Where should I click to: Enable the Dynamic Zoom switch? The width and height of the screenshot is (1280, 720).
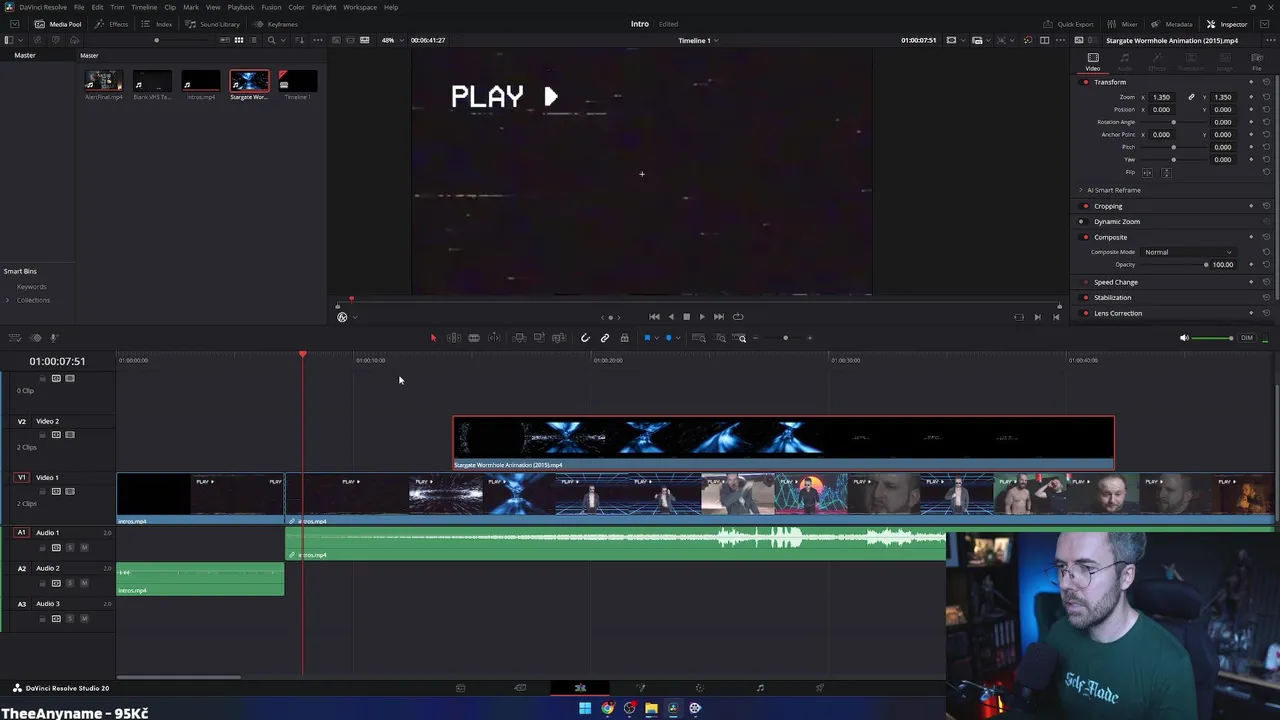tap(1085, 221)
